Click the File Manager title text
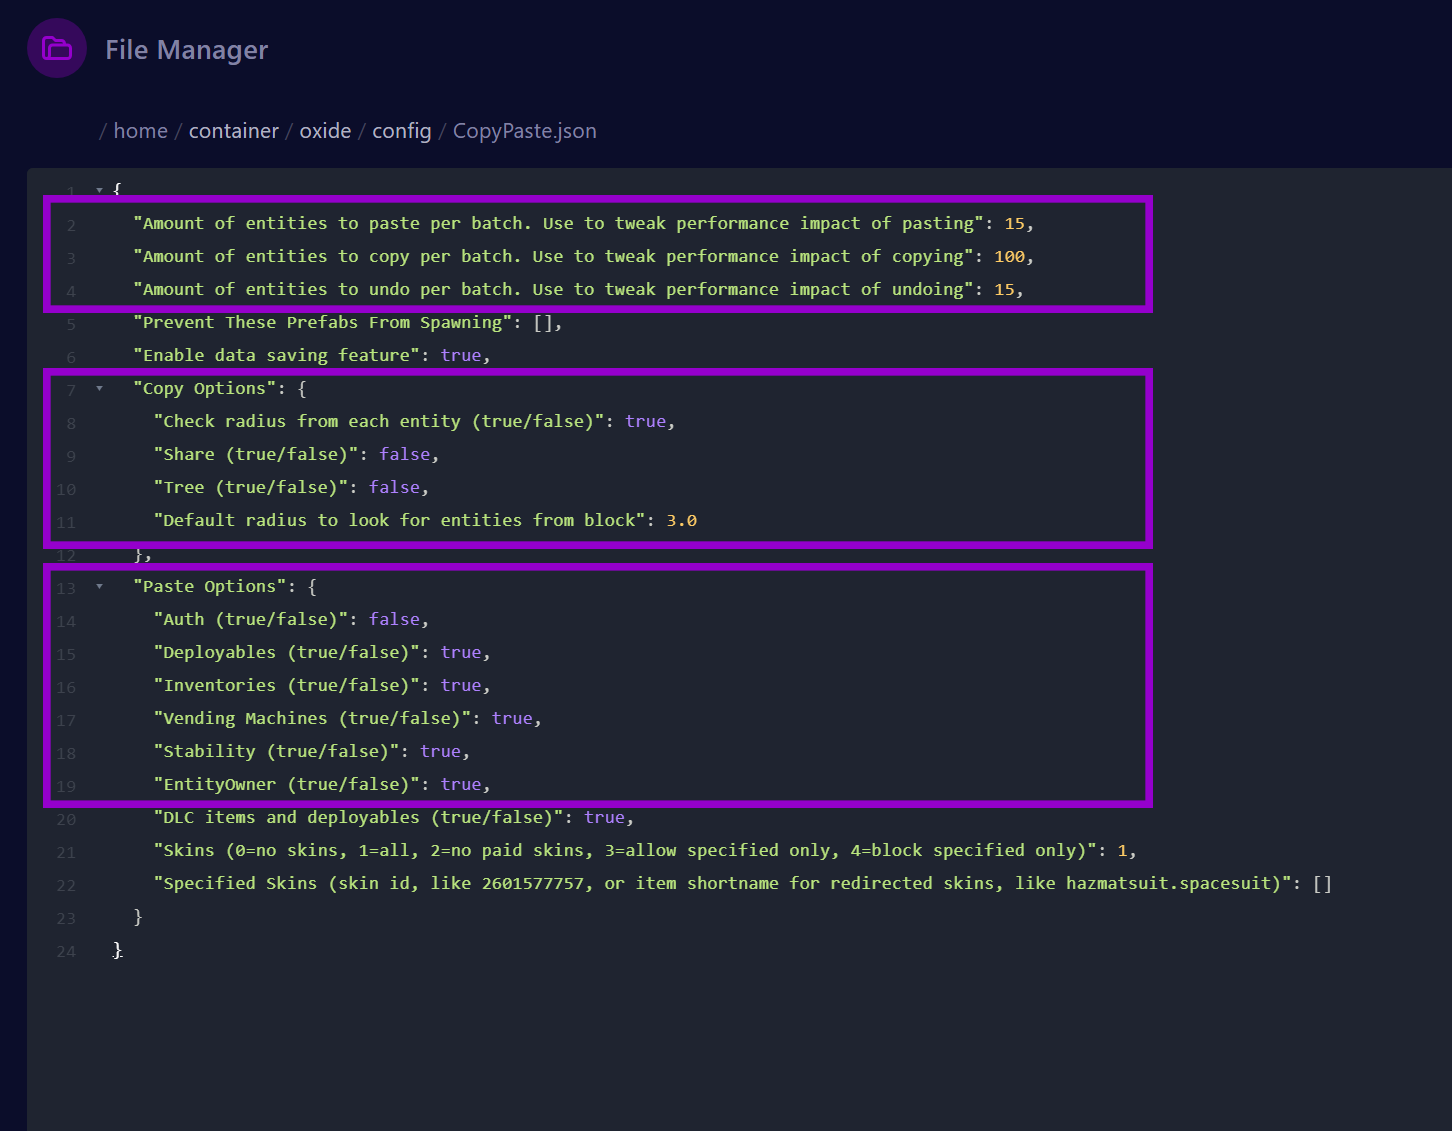Viewport: 1452px width, 1131px height. 186,49
